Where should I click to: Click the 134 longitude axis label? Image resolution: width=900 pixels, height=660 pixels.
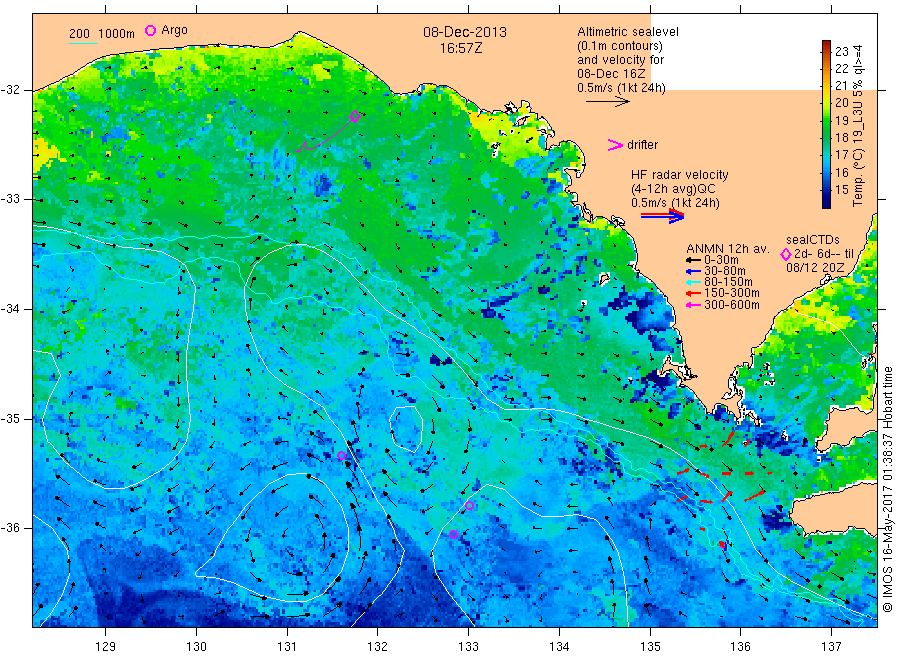coord(559,647)
